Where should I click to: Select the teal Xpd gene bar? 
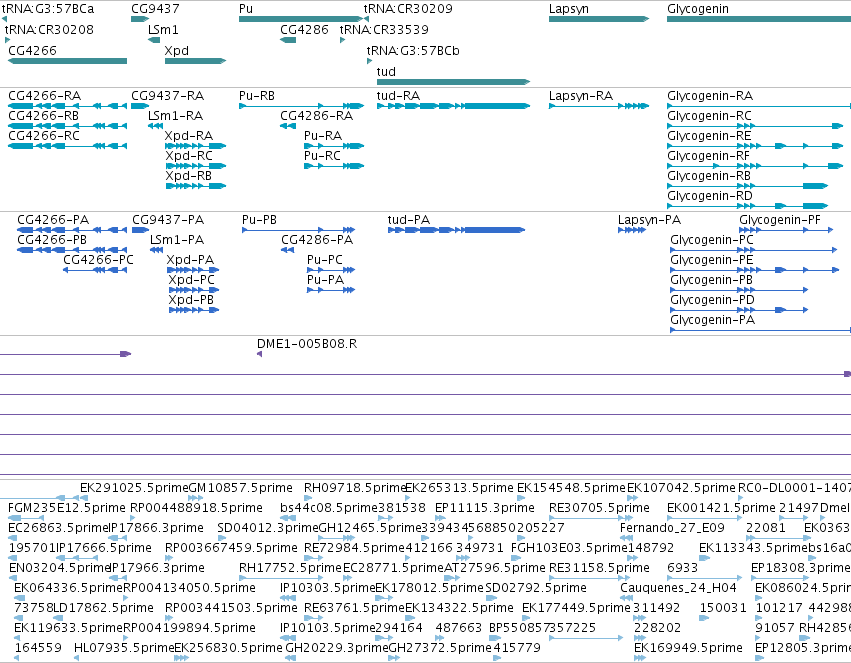click(195, 61)
